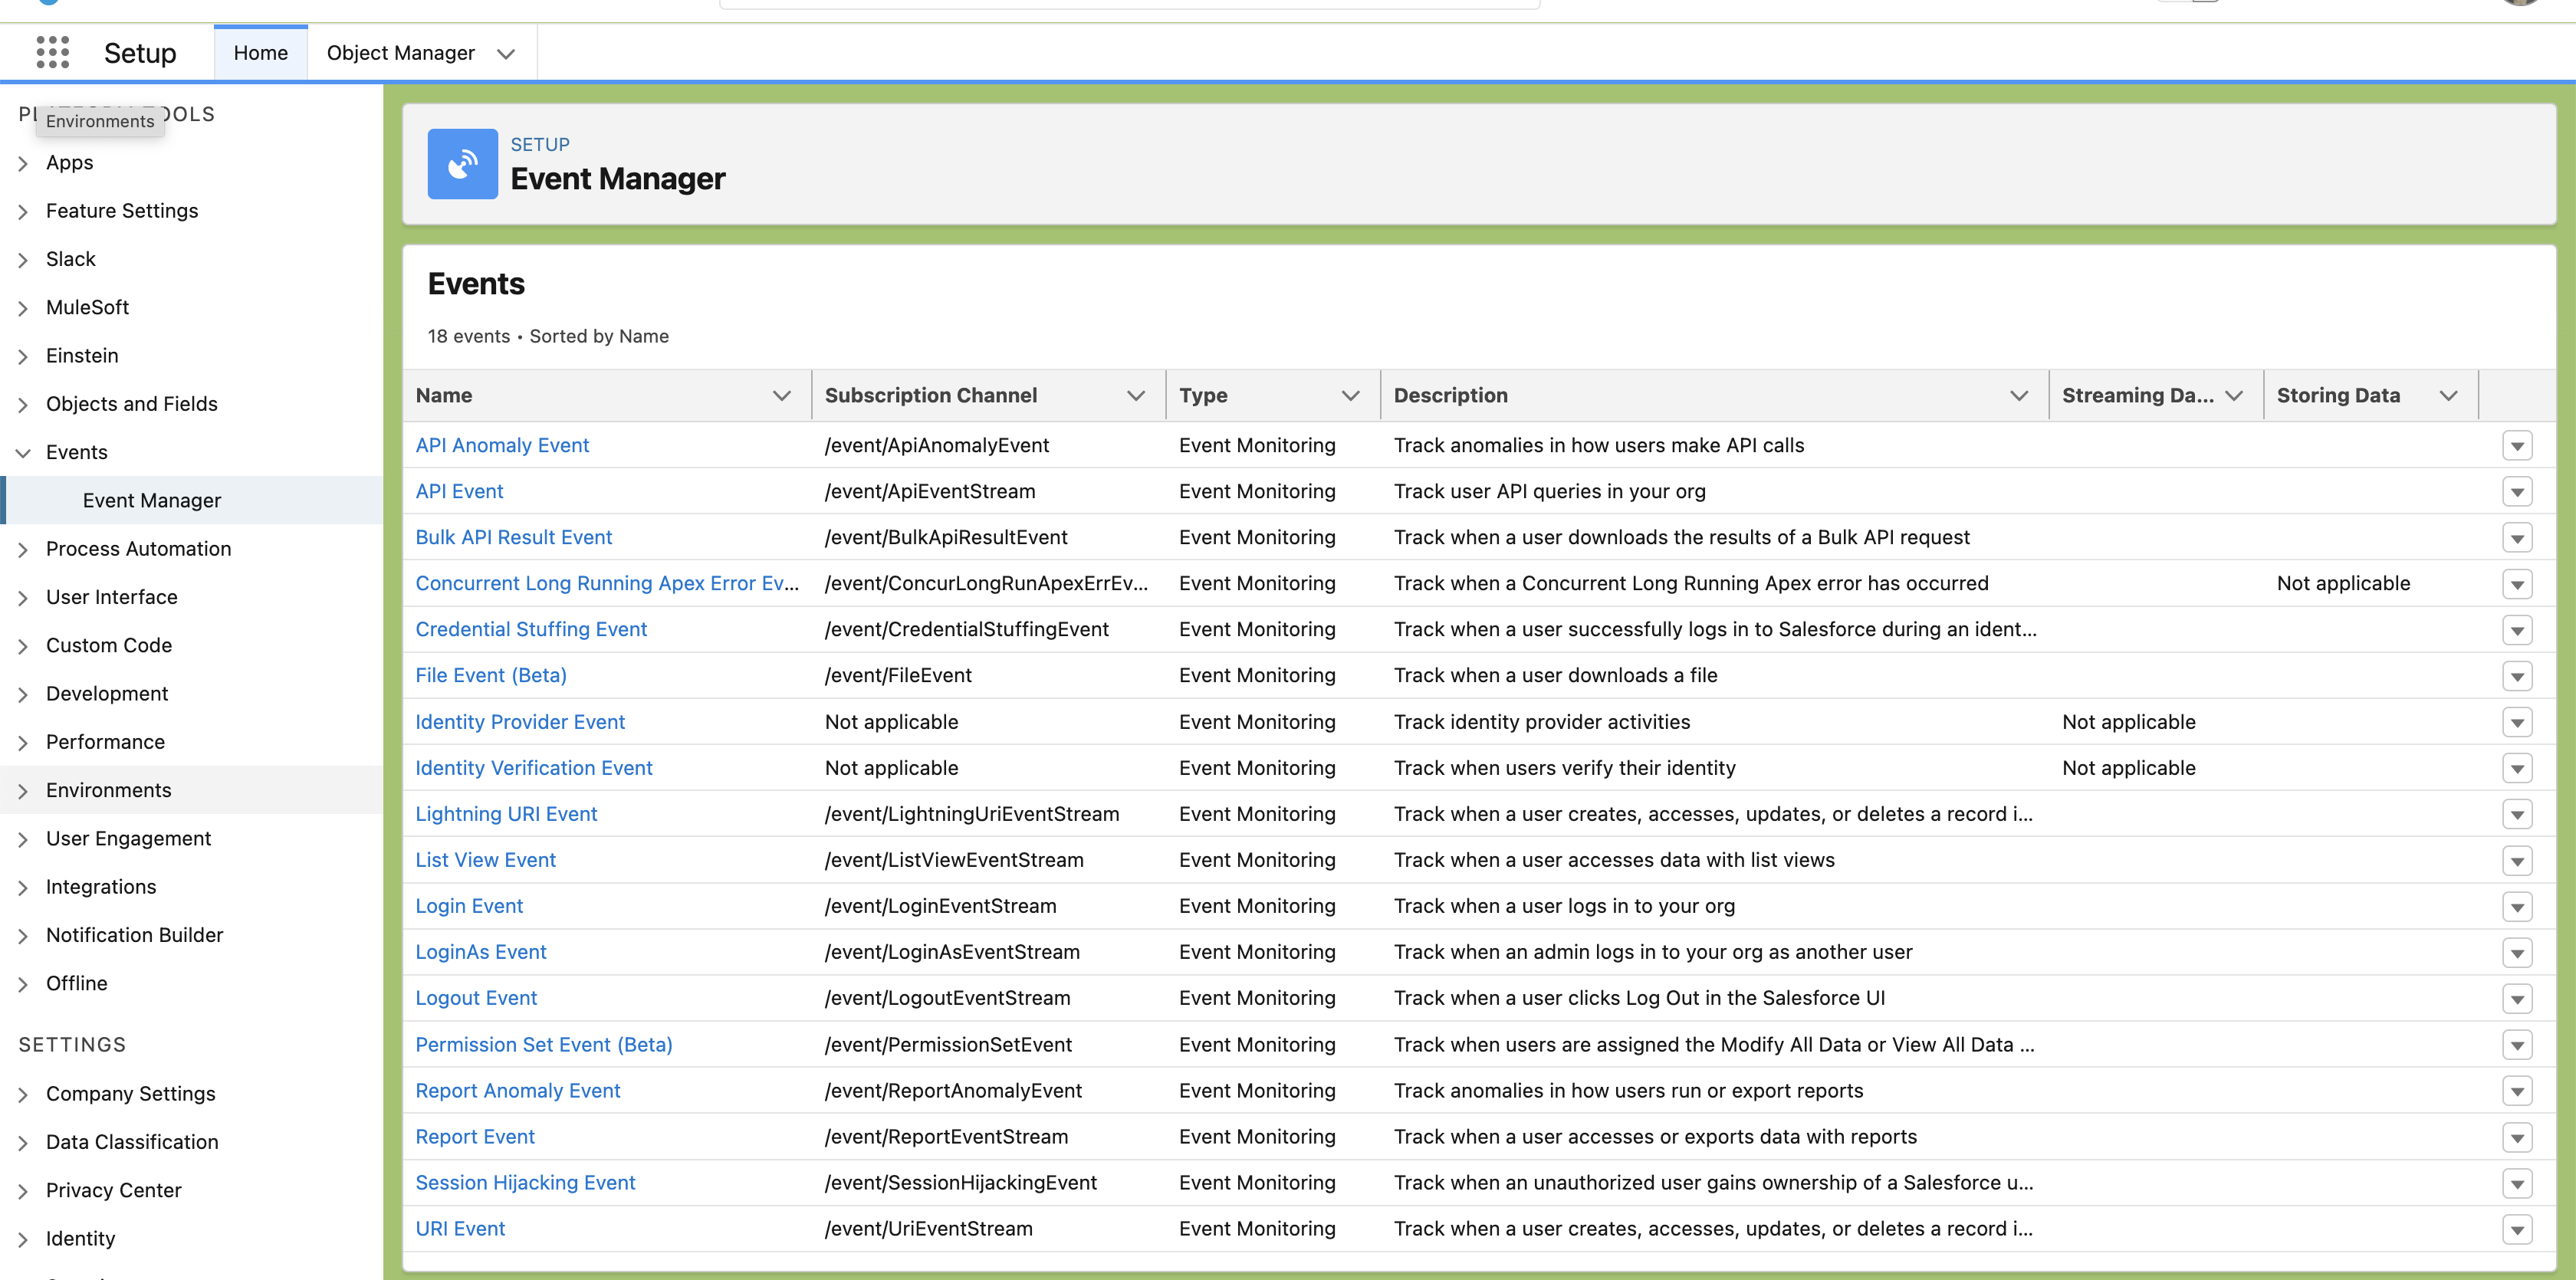The width and height of the screenshot is (2576, 1280).
Task: Open row actions for Concurrent Long Running Apex Error
Action: pos(2516,584)
